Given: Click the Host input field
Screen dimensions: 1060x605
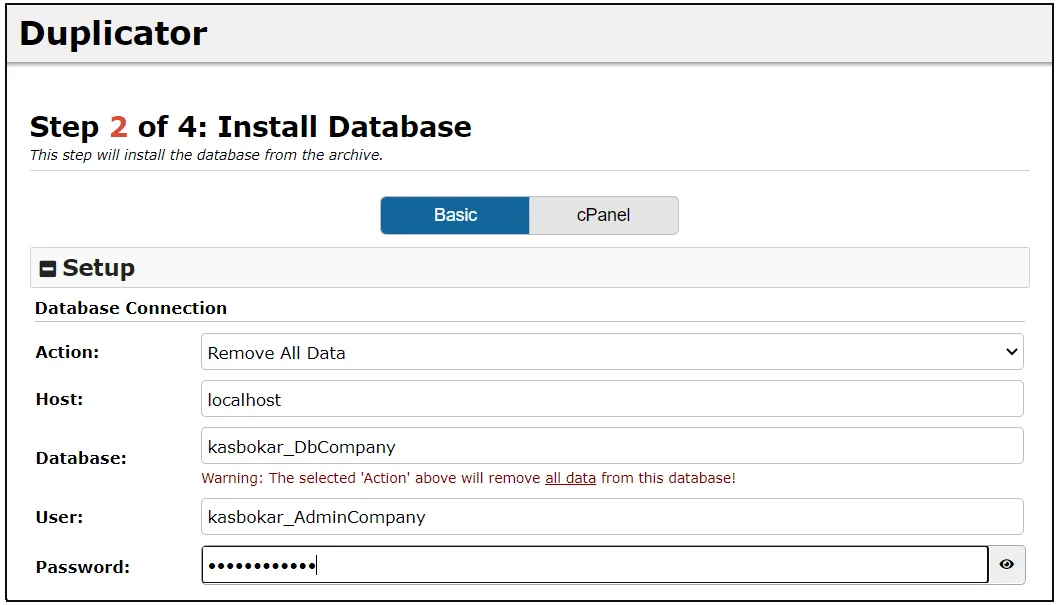Looking at the screenshot, I should [x=612, y=399].
